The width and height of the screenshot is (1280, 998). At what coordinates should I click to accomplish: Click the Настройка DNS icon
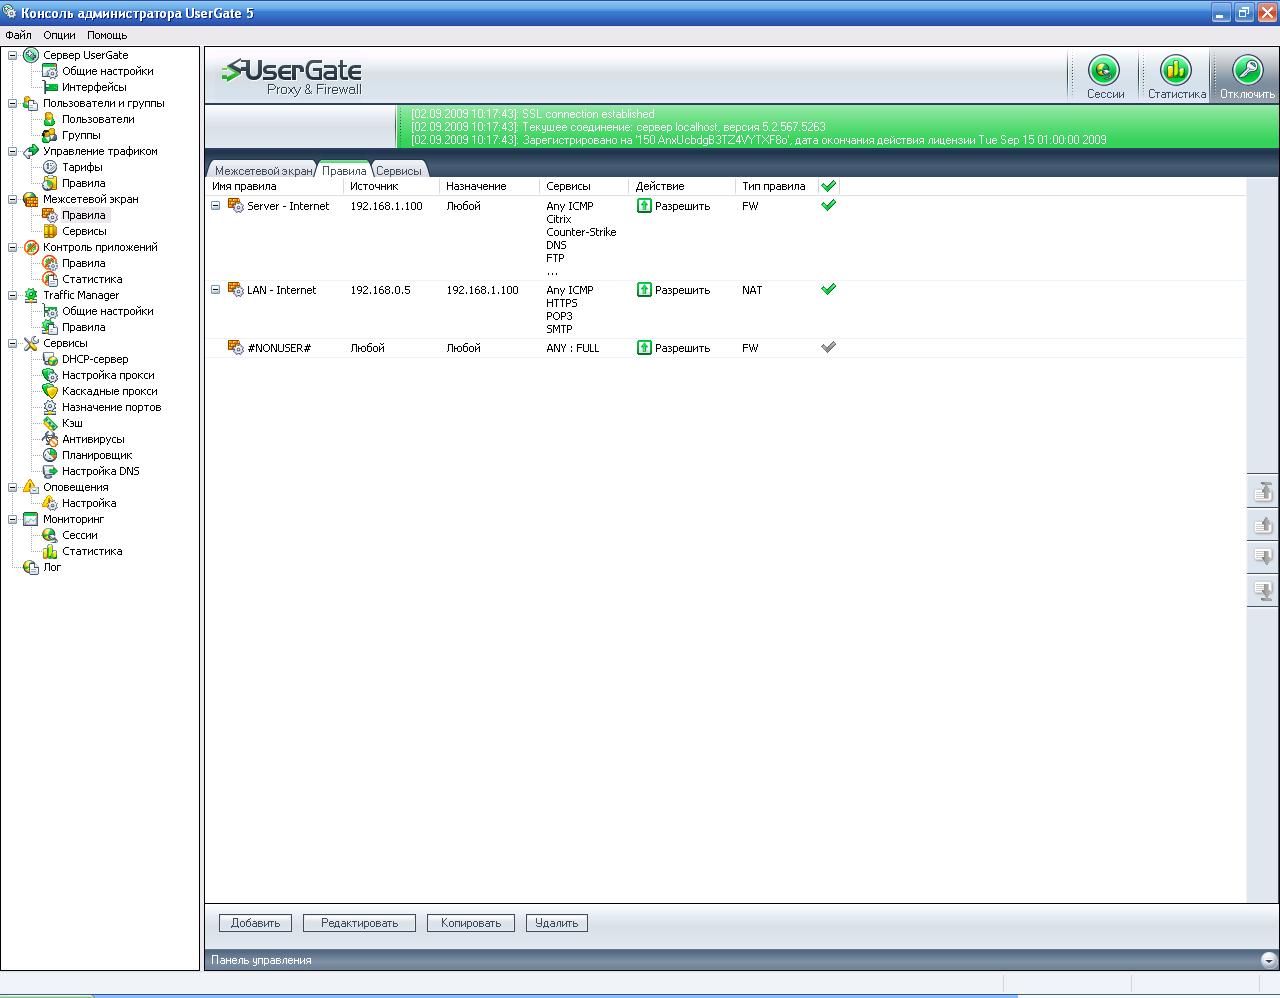tap(49, 471)
